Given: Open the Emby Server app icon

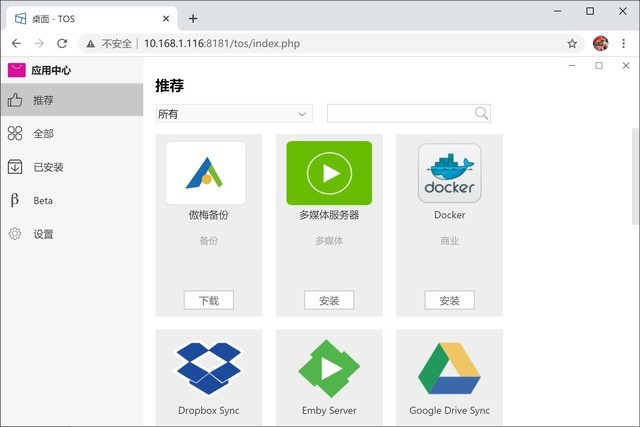Looking at the screenshot, I should [x=329, y=369].
